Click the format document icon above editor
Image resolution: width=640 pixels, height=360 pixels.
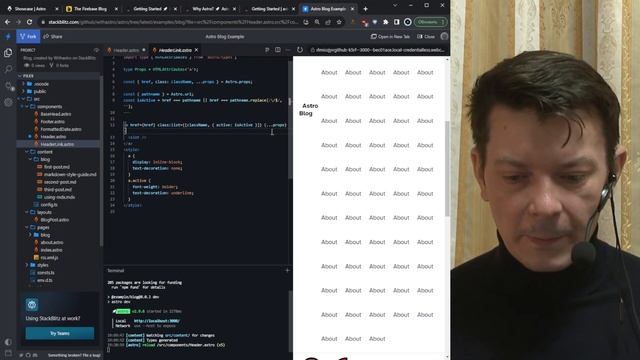pos(267,50)
